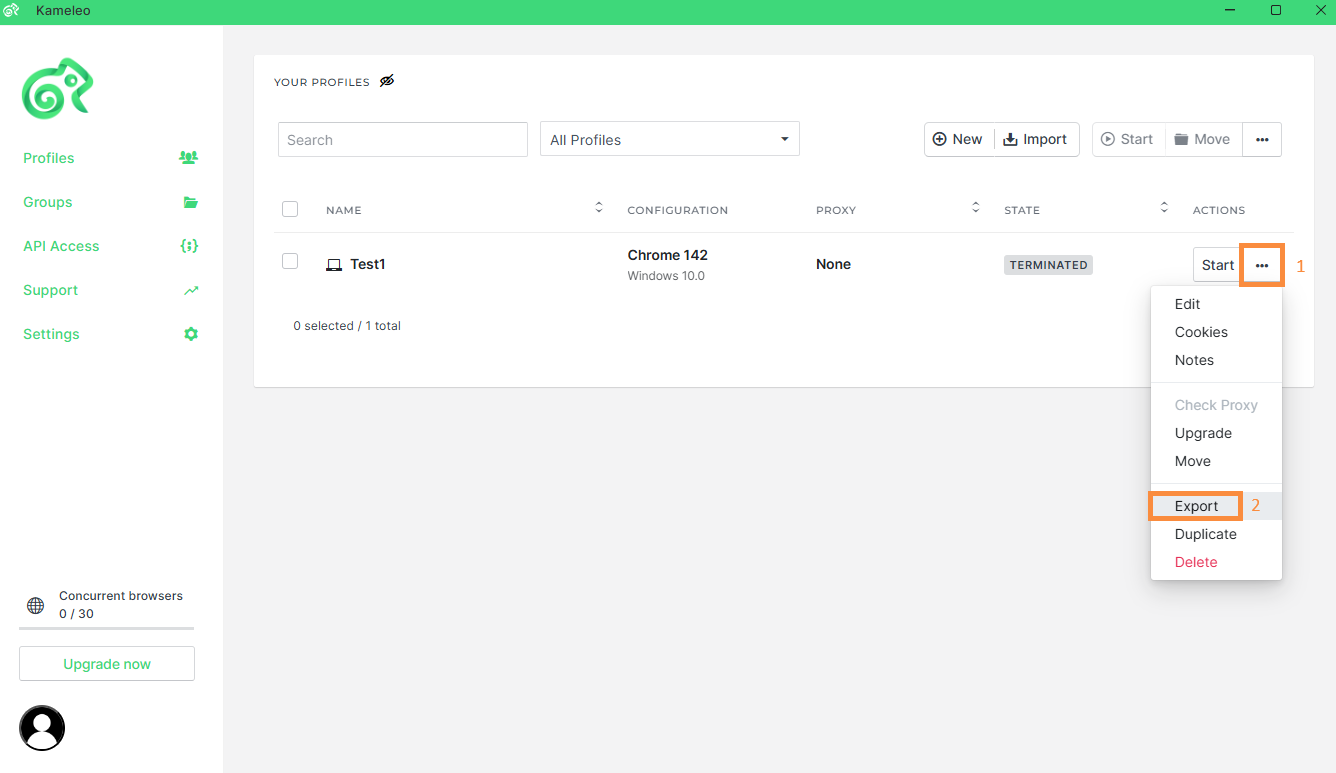Maximize the Kameleo window
The width and height of the screenshot is (1336, 773).
point(1275,10)
